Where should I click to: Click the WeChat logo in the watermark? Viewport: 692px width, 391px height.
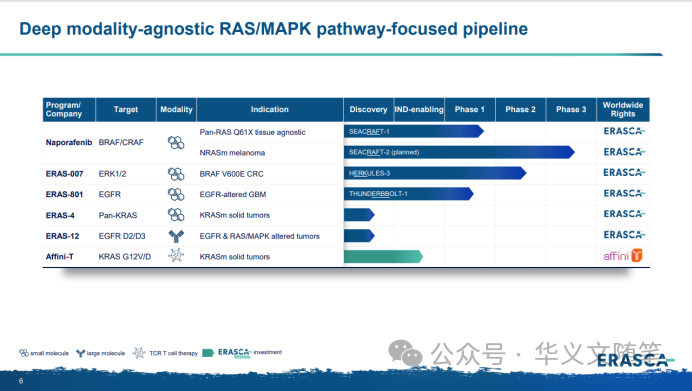click(405, 353)
